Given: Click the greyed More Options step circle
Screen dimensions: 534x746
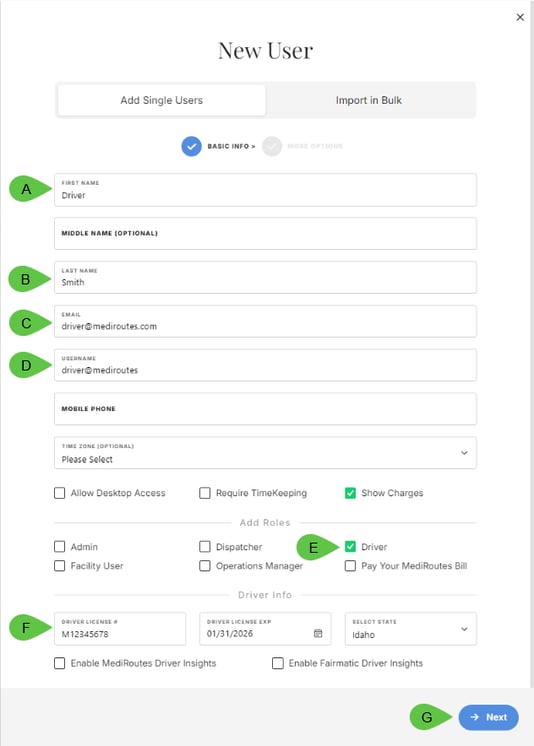Looking at the screenshot, I should pos(272,146).
